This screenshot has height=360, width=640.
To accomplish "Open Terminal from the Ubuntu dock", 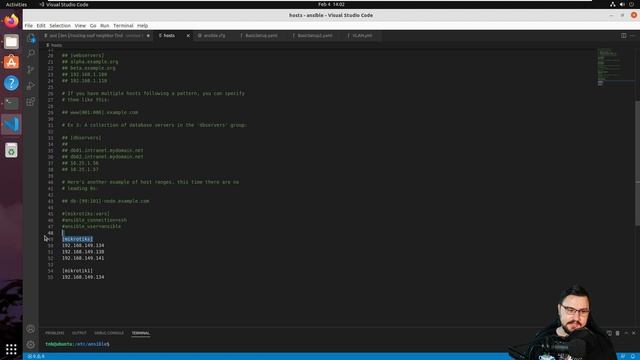I will (x=11, y=103).
